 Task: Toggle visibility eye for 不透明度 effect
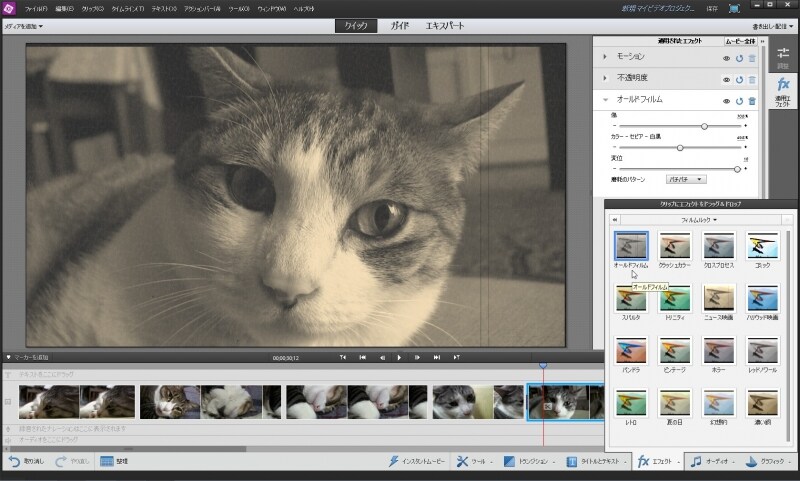click(x=726, y=78)
